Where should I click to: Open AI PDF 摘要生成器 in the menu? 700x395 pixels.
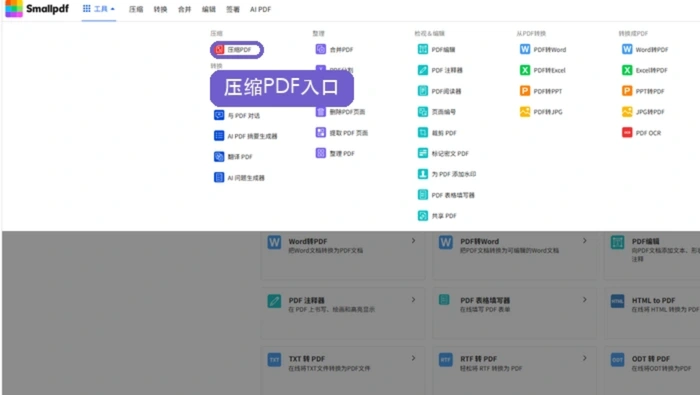(x=246, y=136)
